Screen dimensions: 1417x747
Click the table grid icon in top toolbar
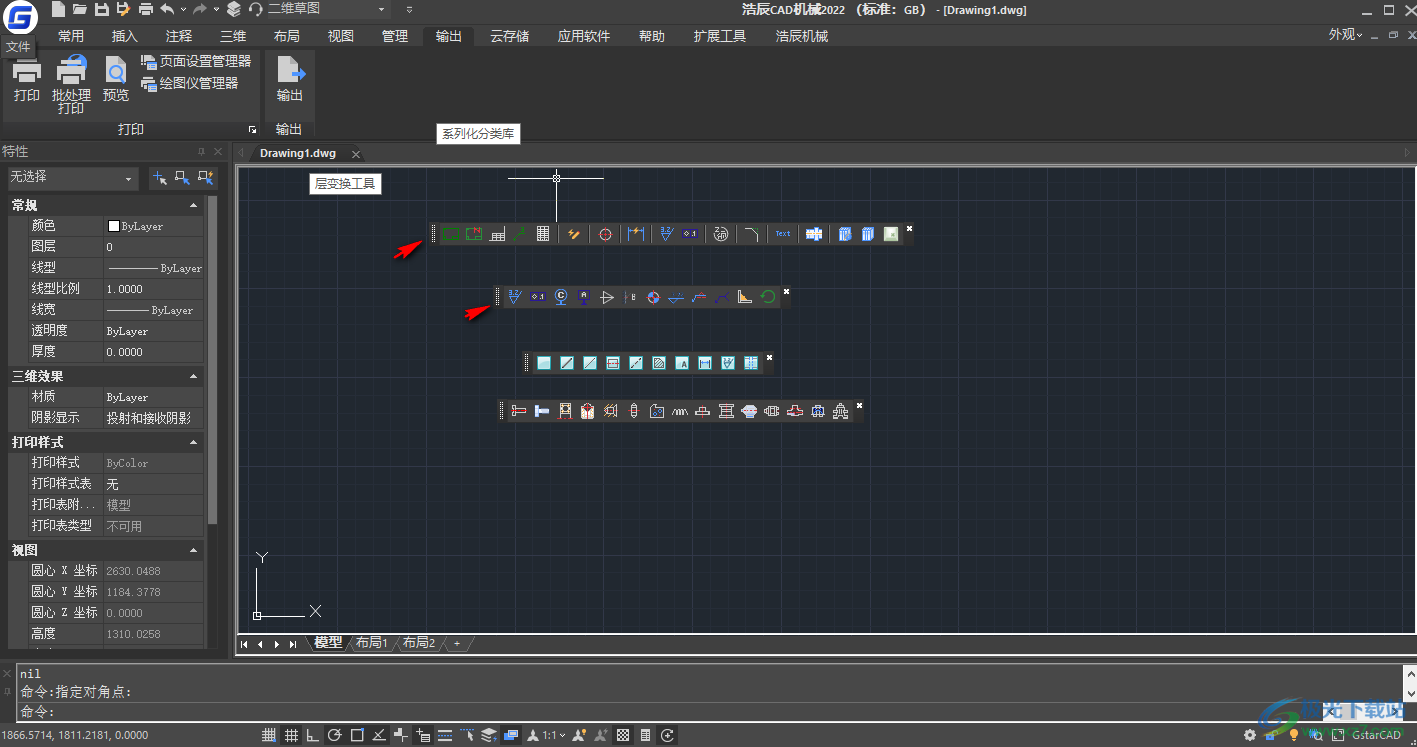click(543, 234)
